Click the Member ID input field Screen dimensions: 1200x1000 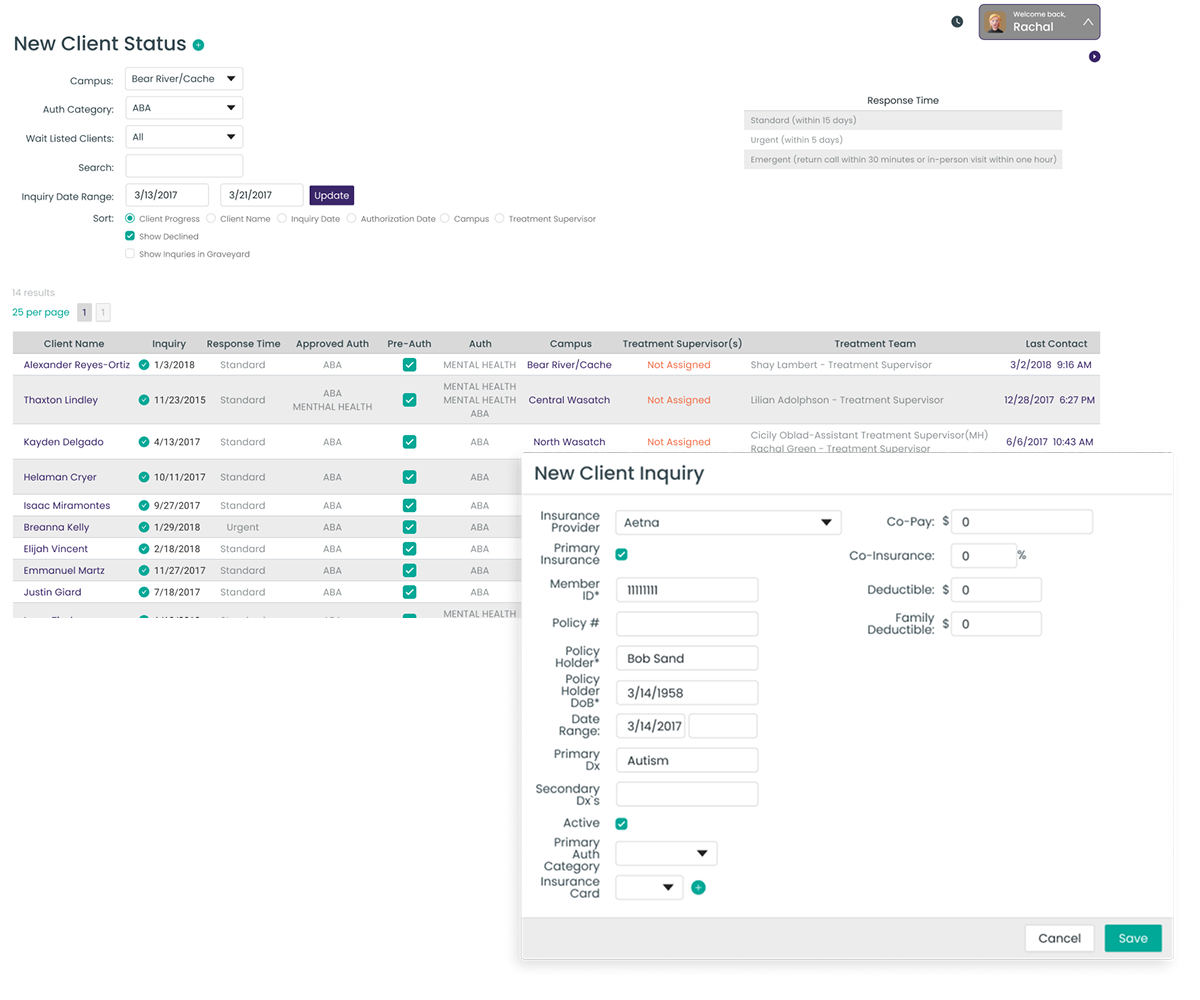point(686,590)
